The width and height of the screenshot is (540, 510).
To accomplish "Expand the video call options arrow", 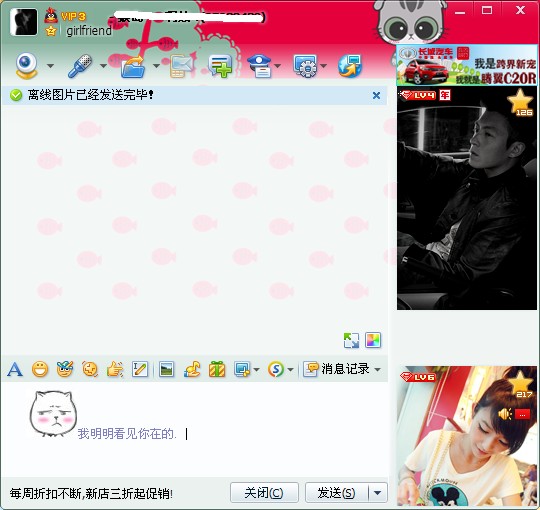I will click(50, 65).
